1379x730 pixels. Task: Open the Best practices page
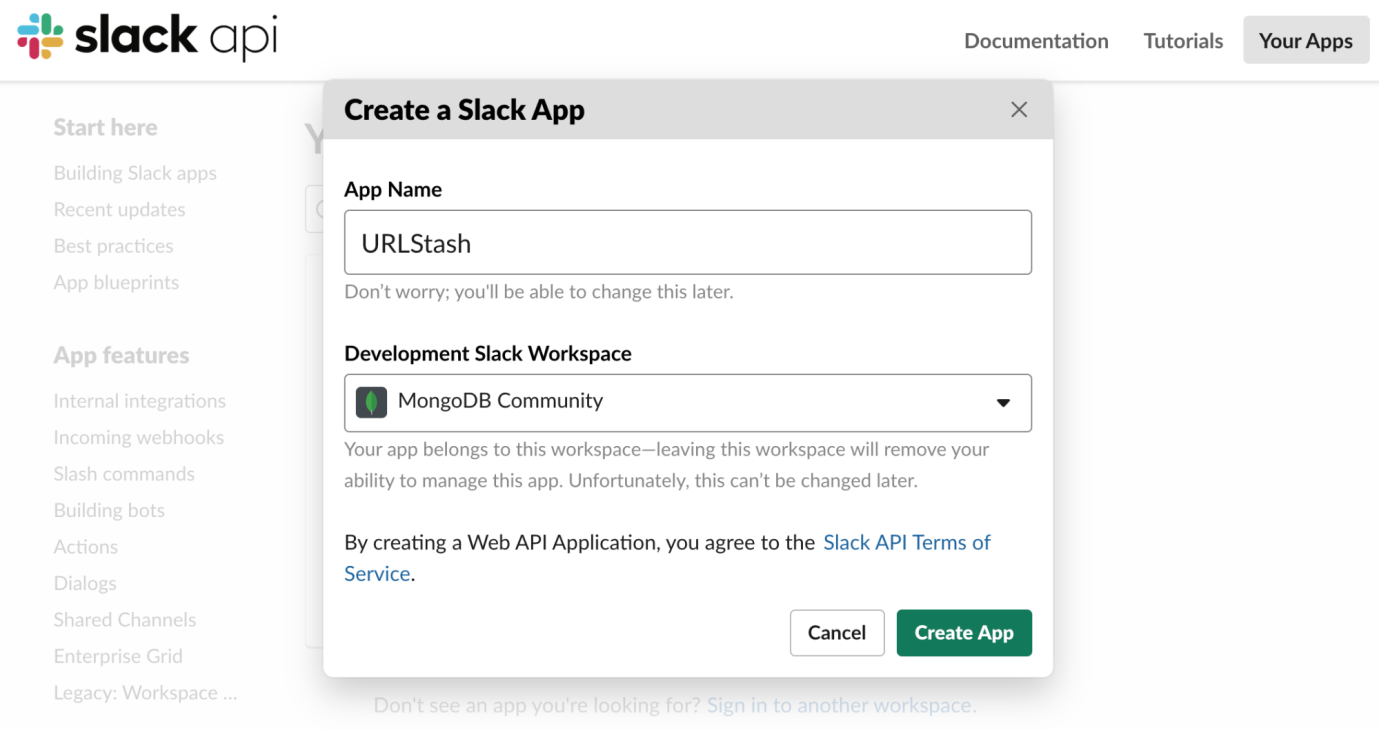[112, 245]
